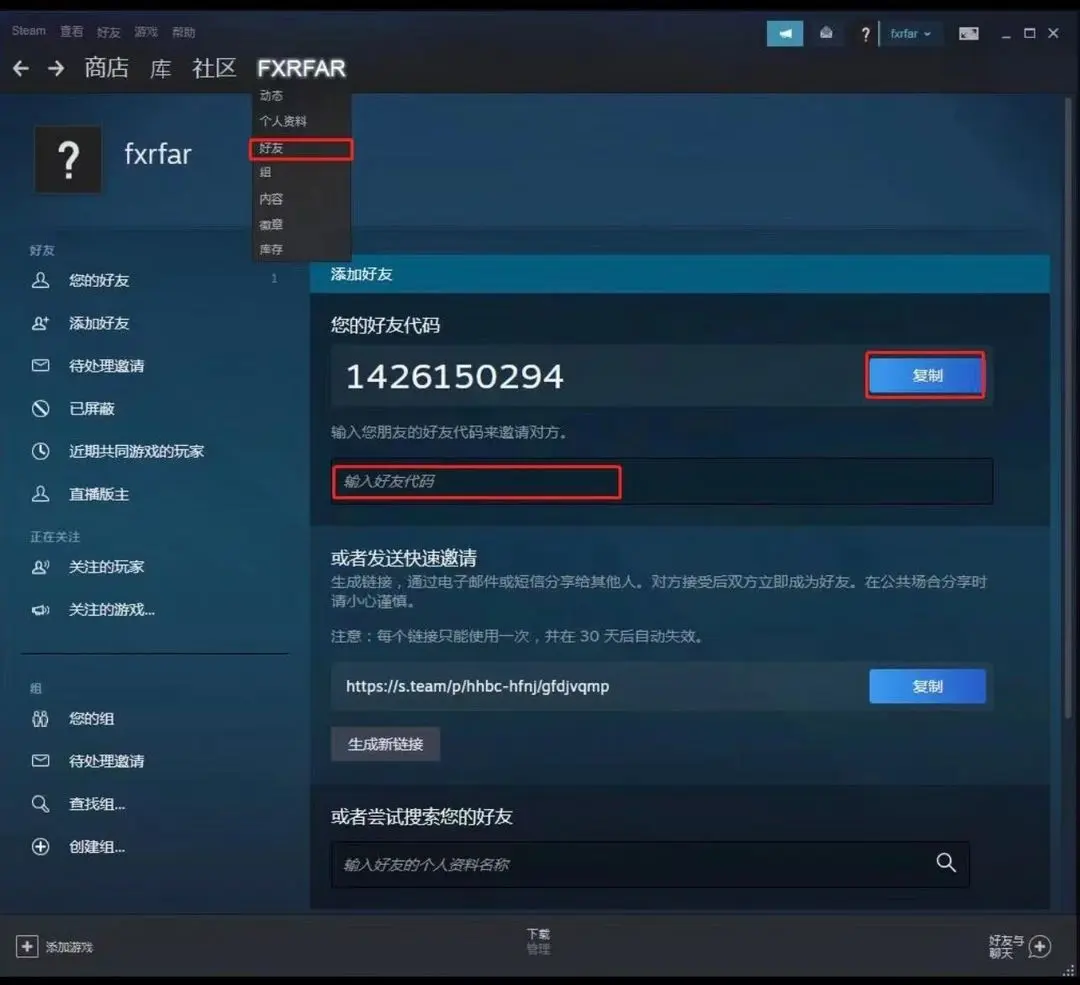Switch to the 社区 tab

click(214, 68)
